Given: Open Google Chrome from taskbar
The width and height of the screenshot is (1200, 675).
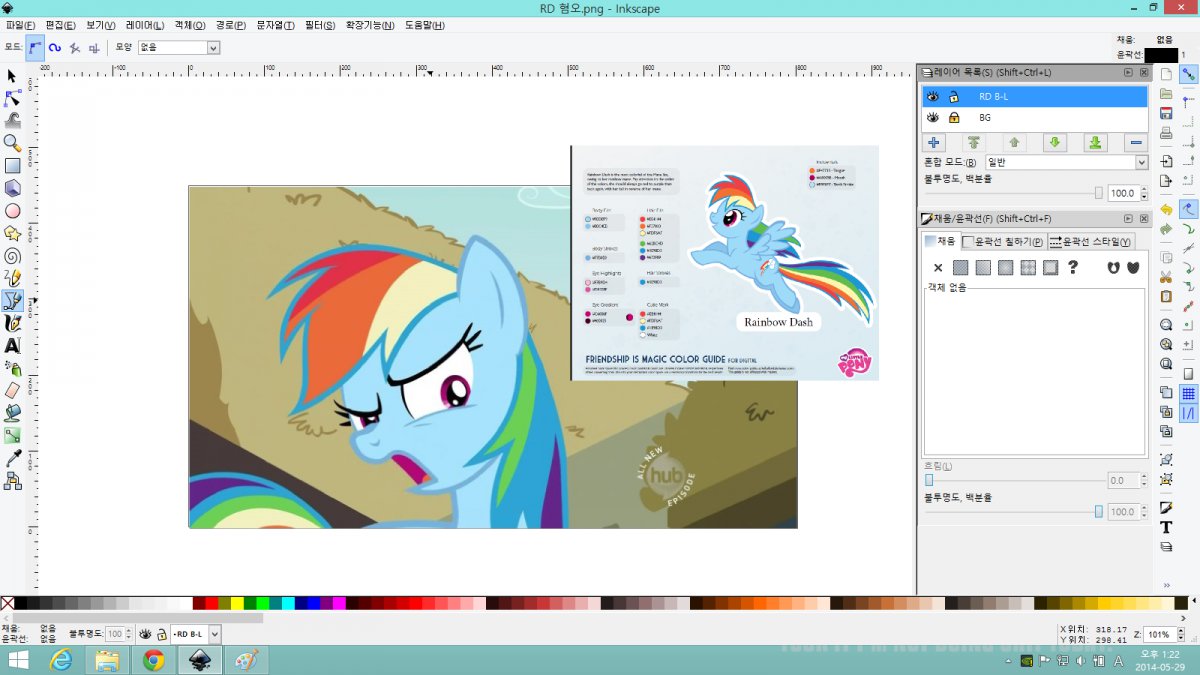Looking at the screenshot, I should pyautogui.click(x=153, y=660).
